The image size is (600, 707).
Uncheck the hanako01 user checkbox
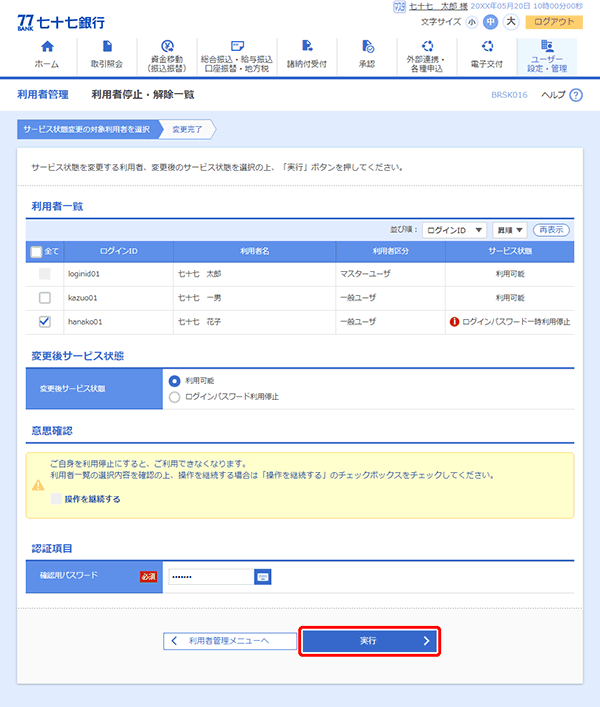[x=44, y=322]
